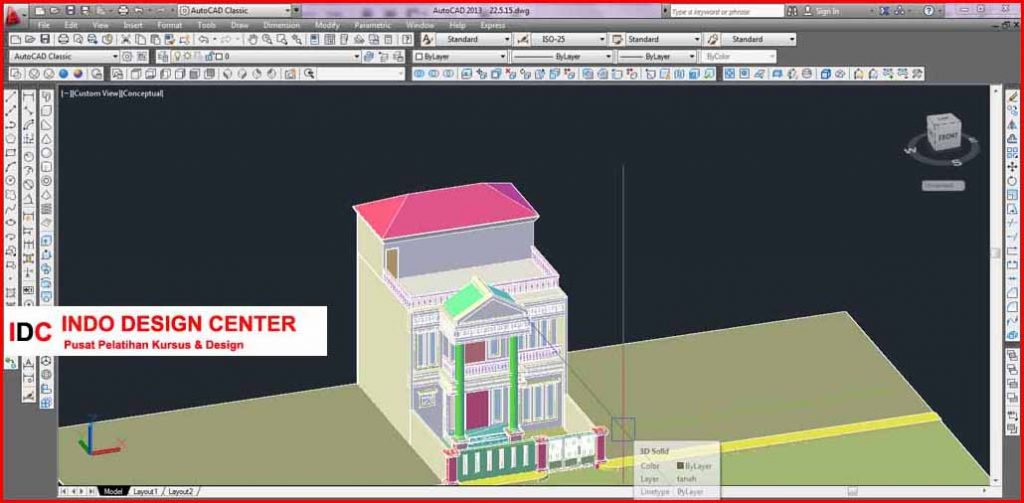
Task: Open the ISO-25 dimension style dropdown
Action: point(569,40)
